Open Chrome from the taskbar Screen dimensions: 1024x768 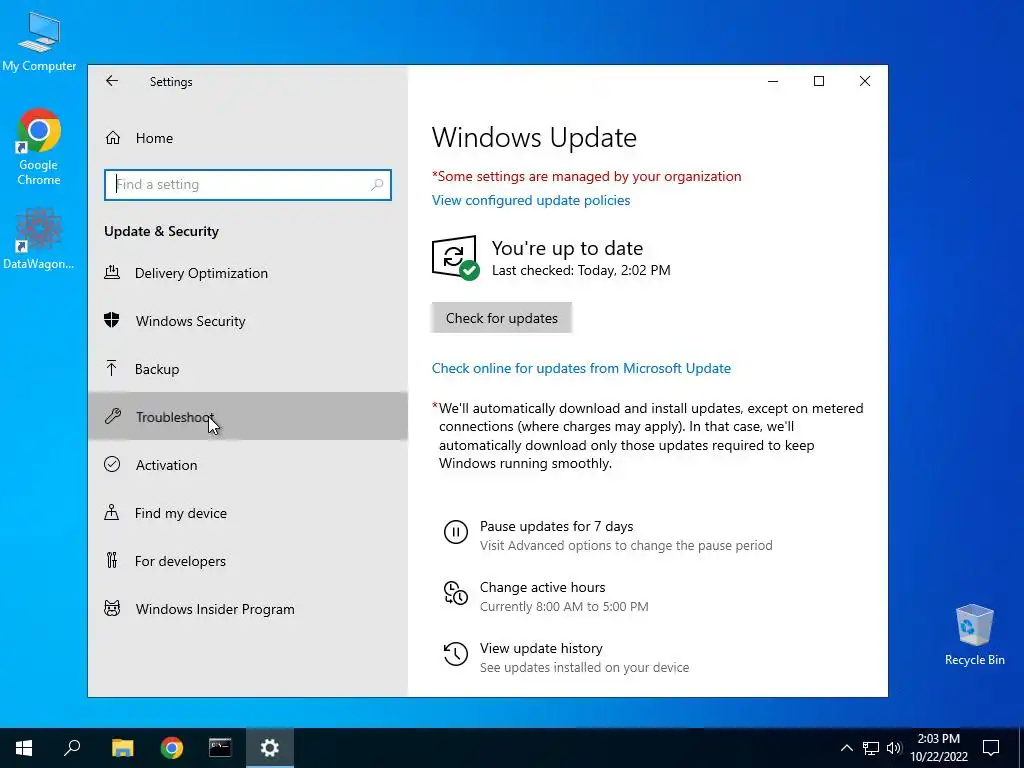tap(172, 748)
